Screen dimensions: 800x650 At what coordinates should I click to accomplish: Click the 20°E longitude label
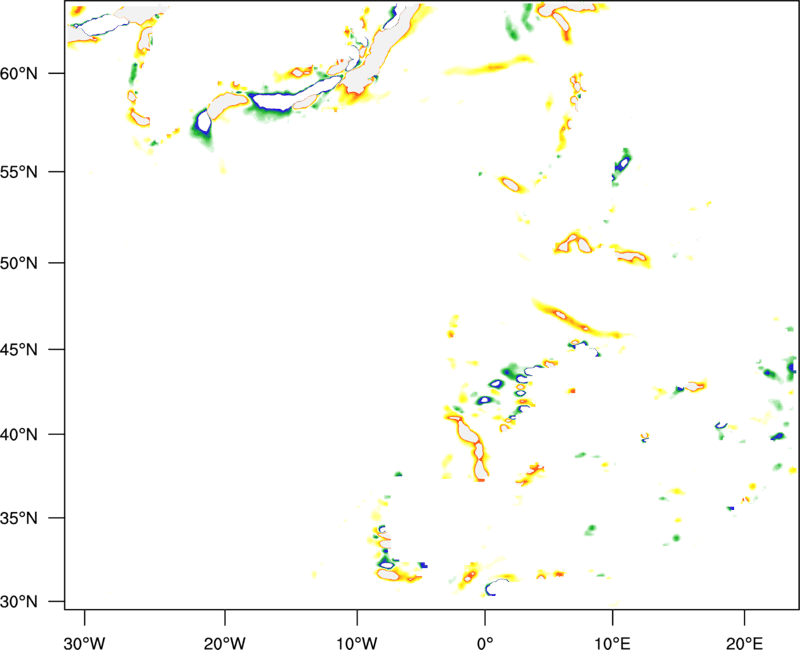click(744, 643)
